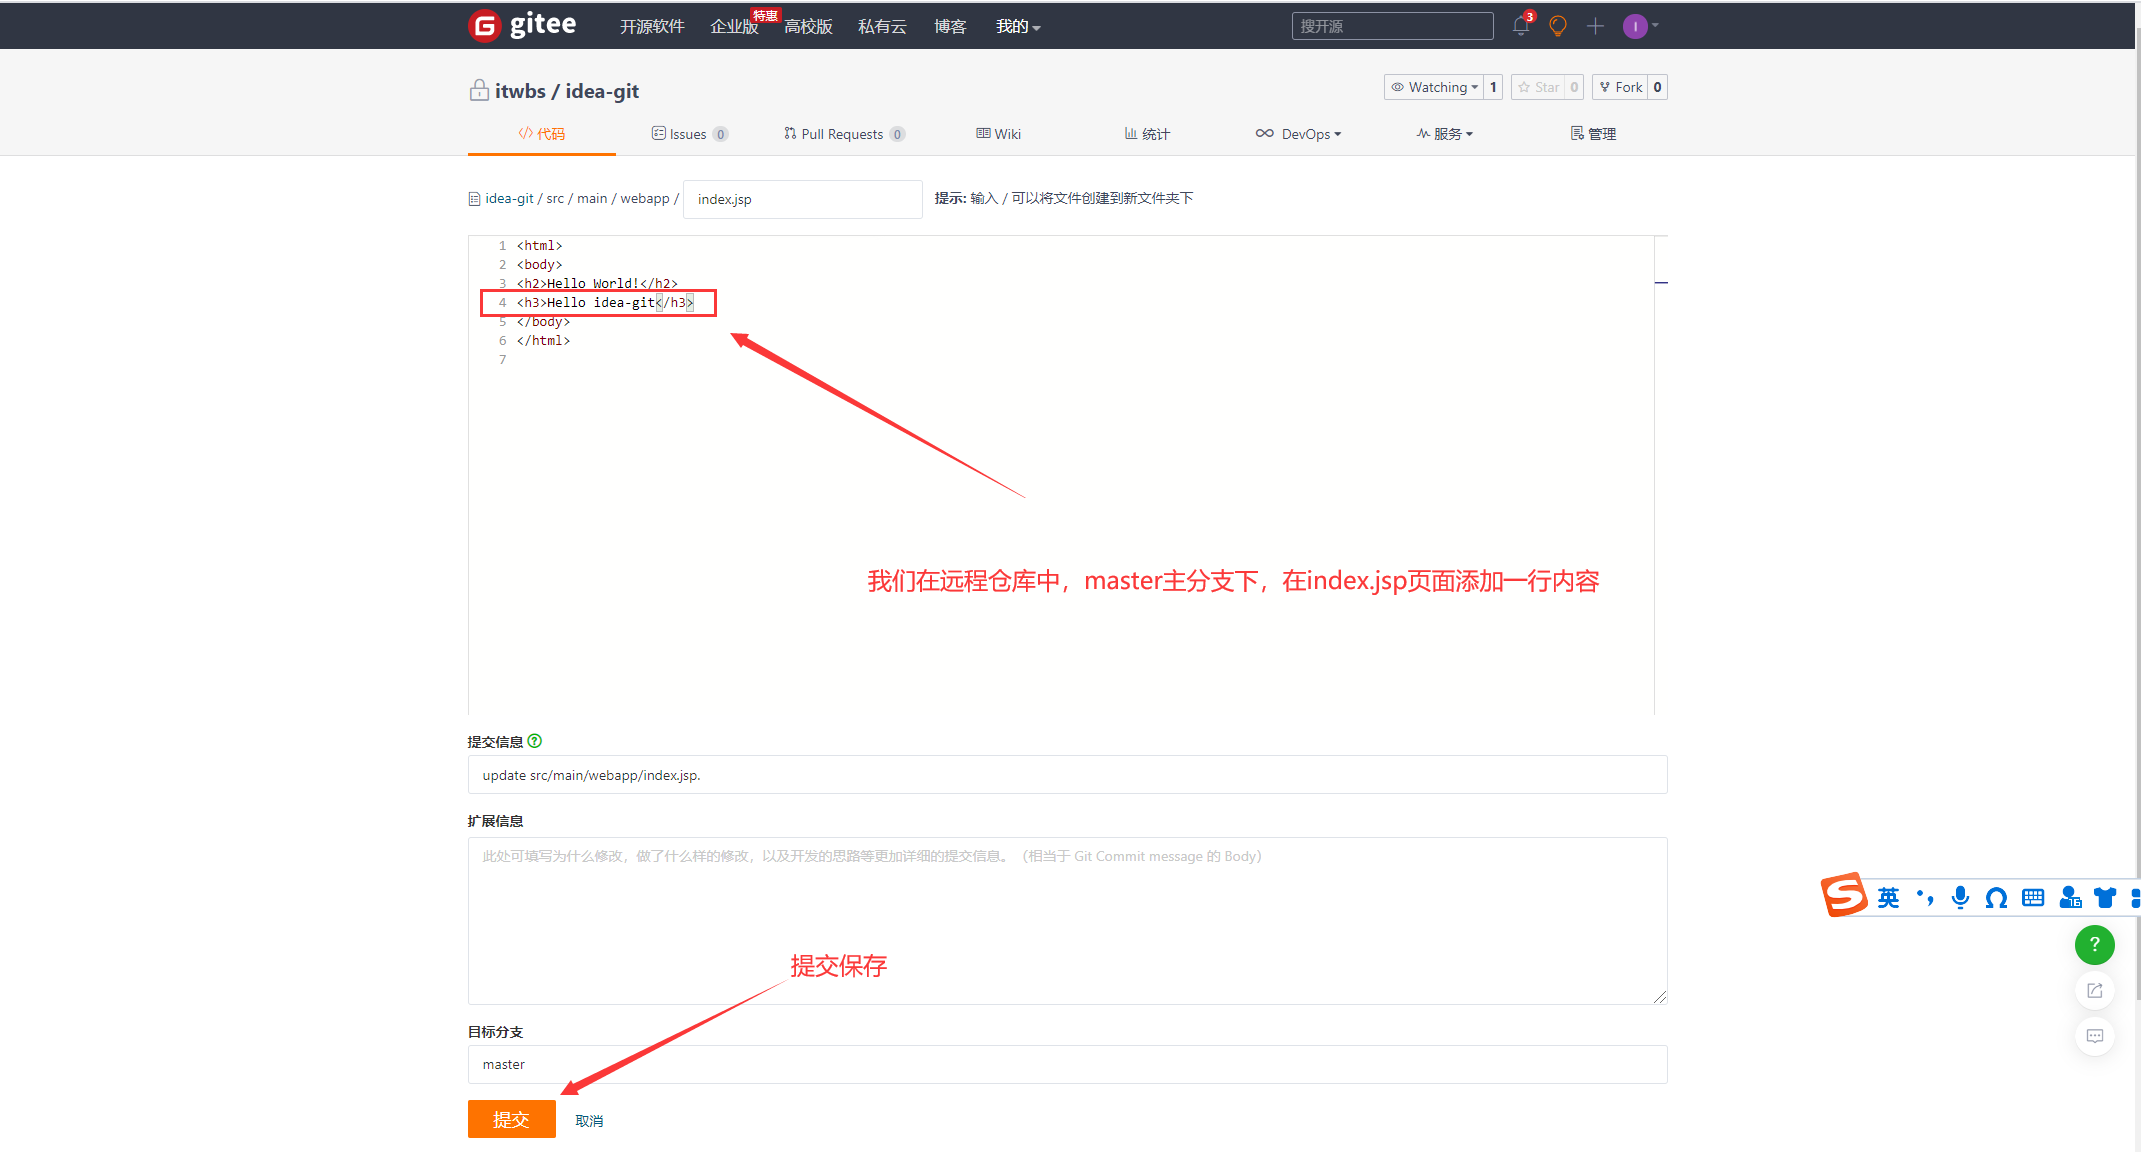Click the help icon beside 提交信息
Screen dimensions: 2141x1152
pos(534,741)
